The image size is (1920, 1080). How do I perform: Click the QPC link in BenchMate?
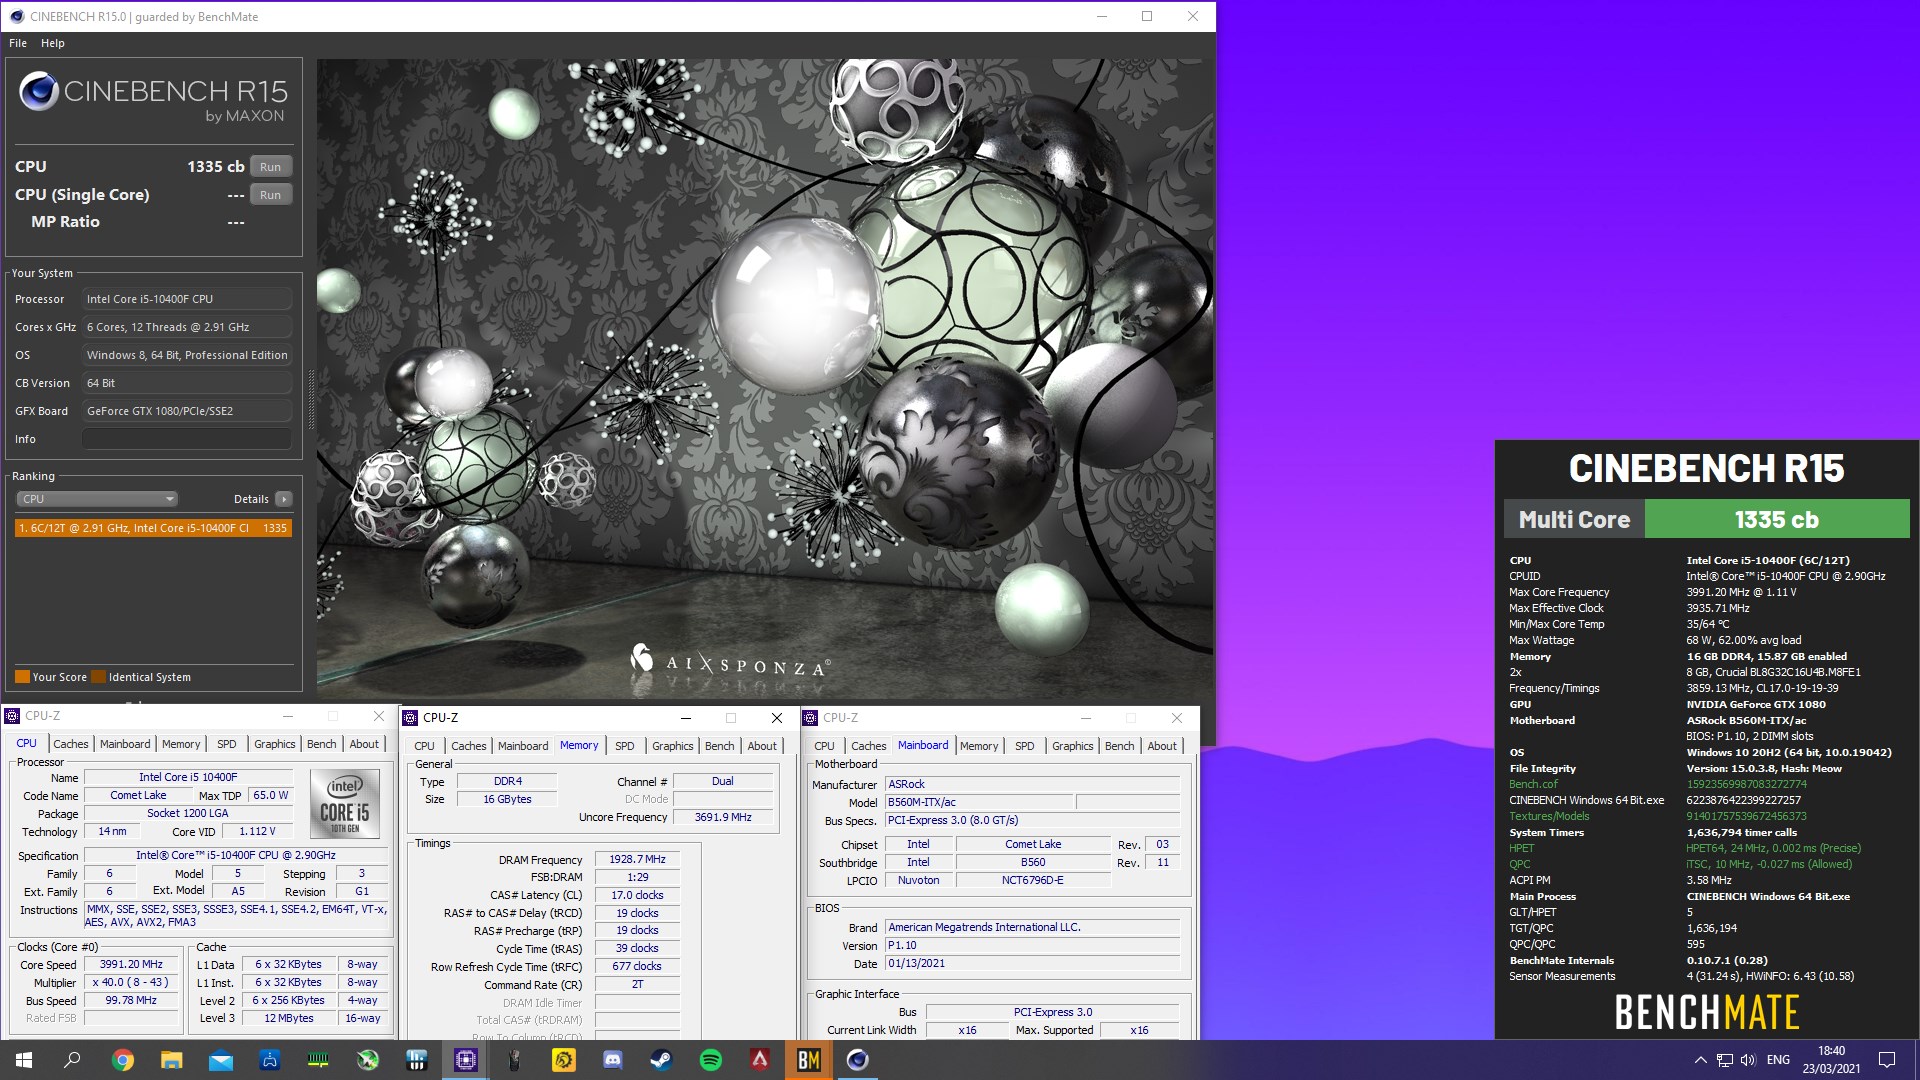point(1520,864)
